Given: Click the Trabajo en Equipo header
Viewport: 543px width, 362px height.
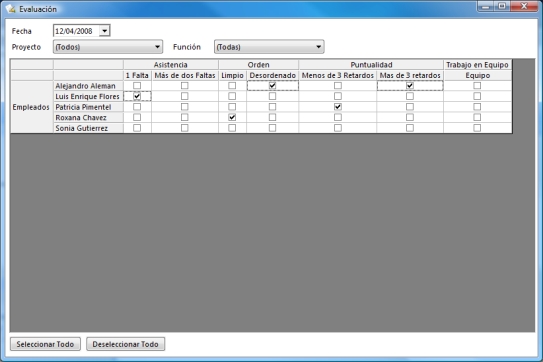Looking at the screenshot, I should (x=477, y=65).
